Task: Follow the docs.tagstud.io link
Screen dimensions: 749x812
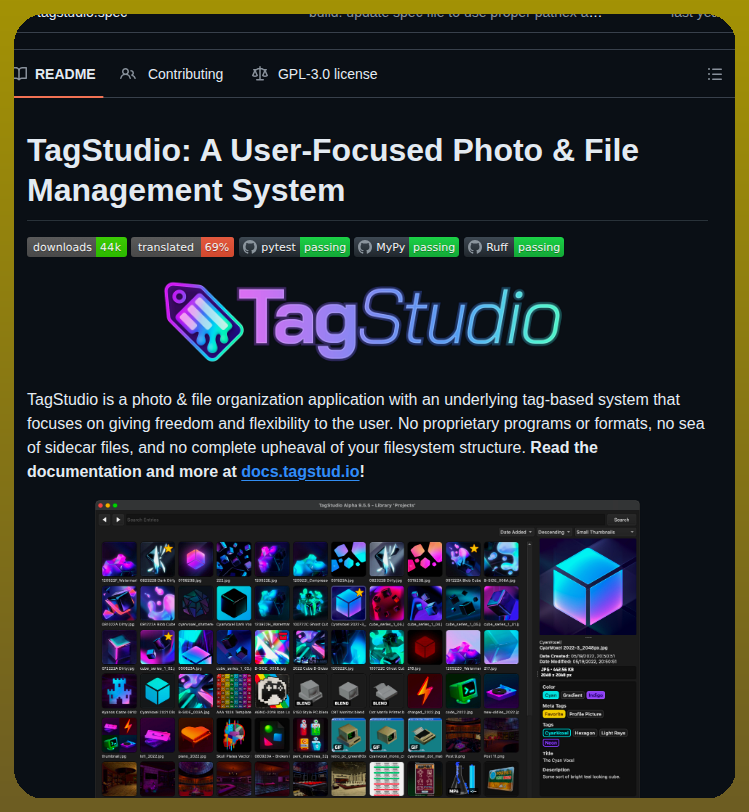Action: (300, 472)
